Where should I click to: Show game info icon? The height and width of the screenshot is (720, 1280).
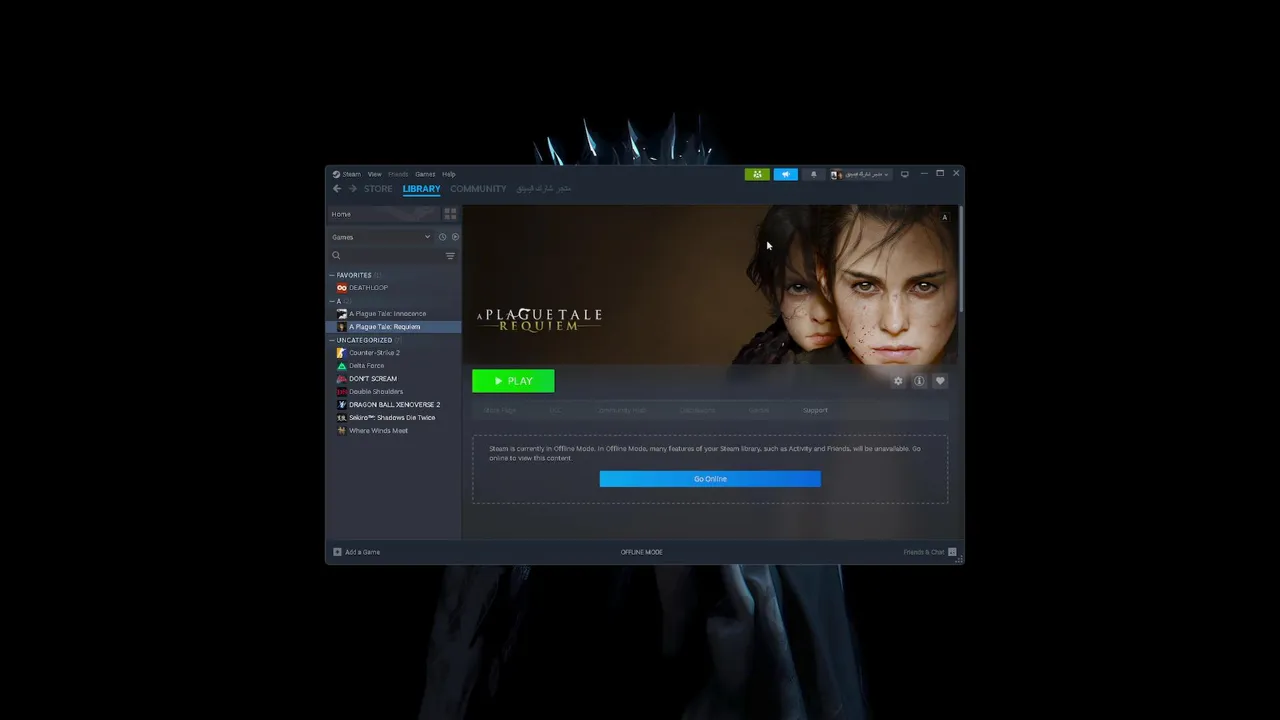point(919,381)
